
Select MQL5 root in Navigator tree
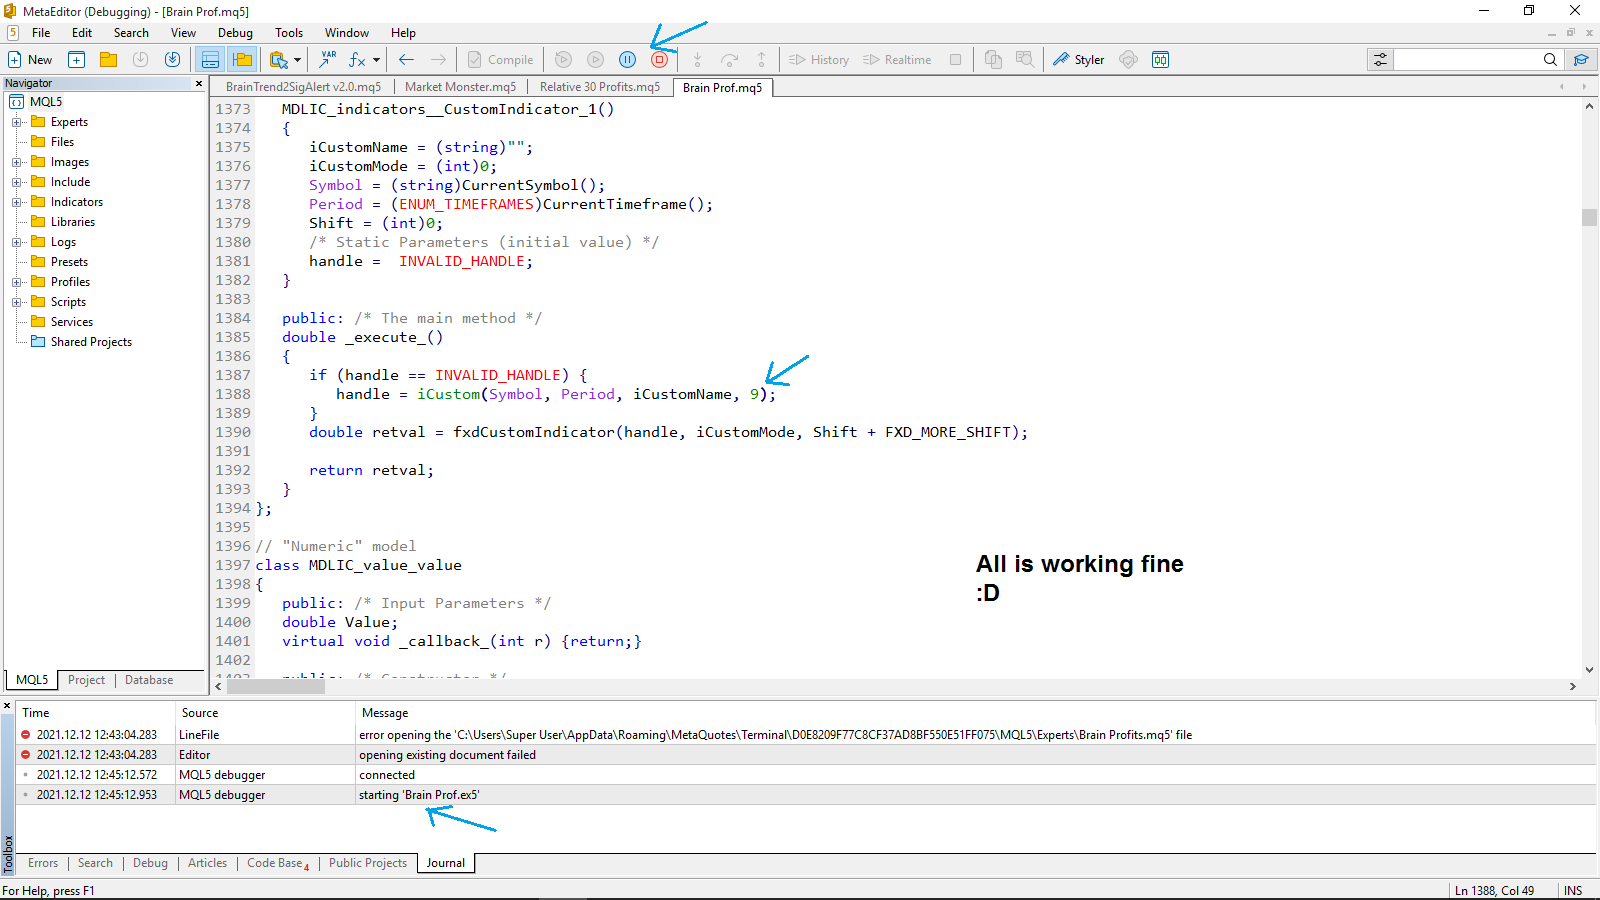pyautogui.click(x=45, y=102)
